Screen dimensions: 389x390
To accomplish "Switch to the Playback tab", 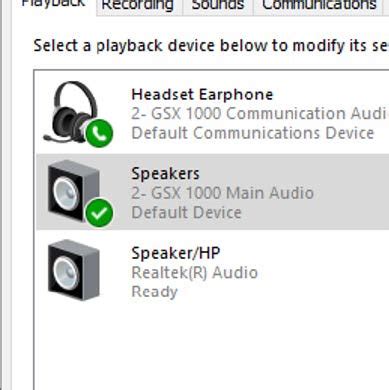I will pyautogui.click(x=54, y=5).
